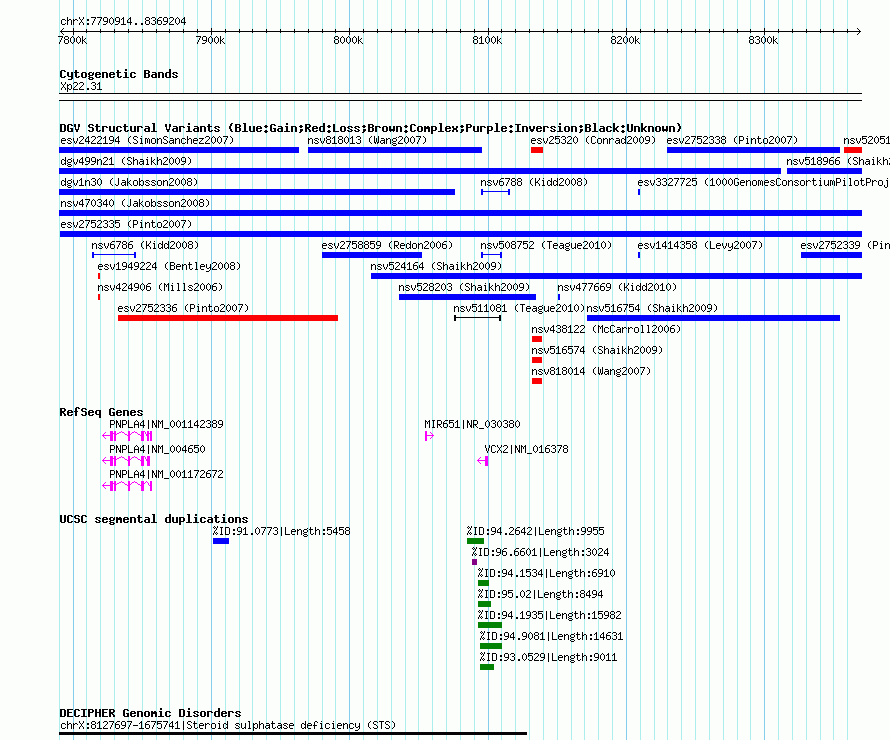Select the nsv438122 red loss marker
The image size is (890, 740).
537,339
